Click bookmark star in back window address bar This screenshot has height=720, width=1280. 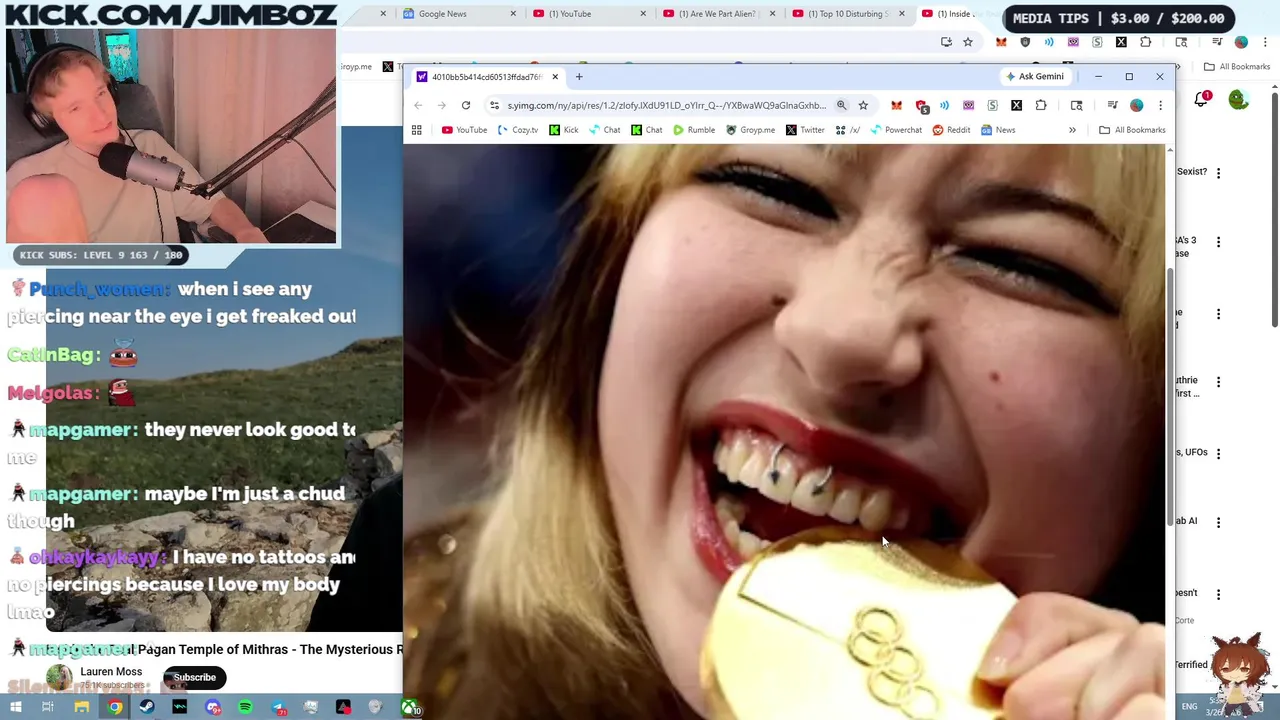pos(968,42)
